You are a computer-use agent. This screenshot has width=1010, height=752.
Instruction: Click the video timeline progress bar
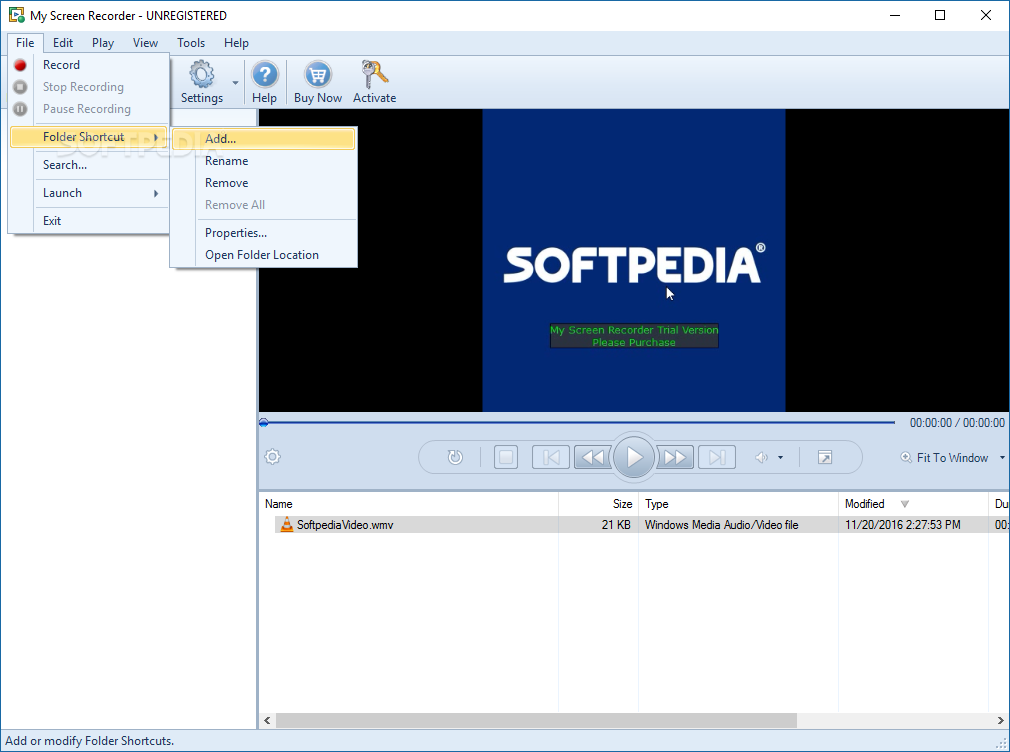(578, 423)
